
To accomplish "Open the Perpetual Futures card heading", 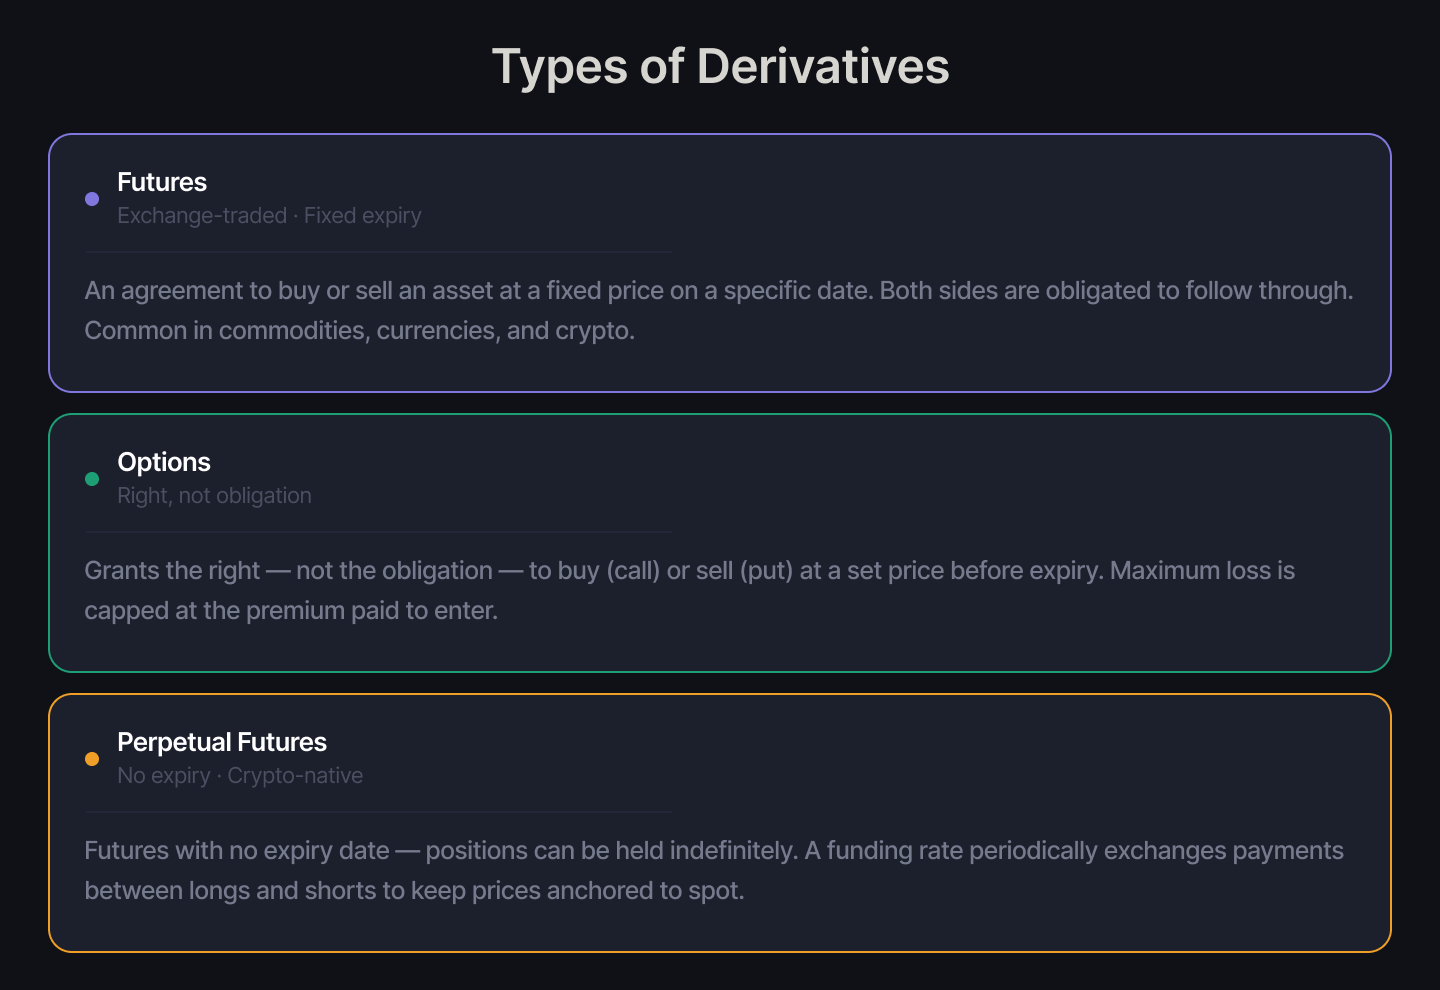I will [222, 742].
